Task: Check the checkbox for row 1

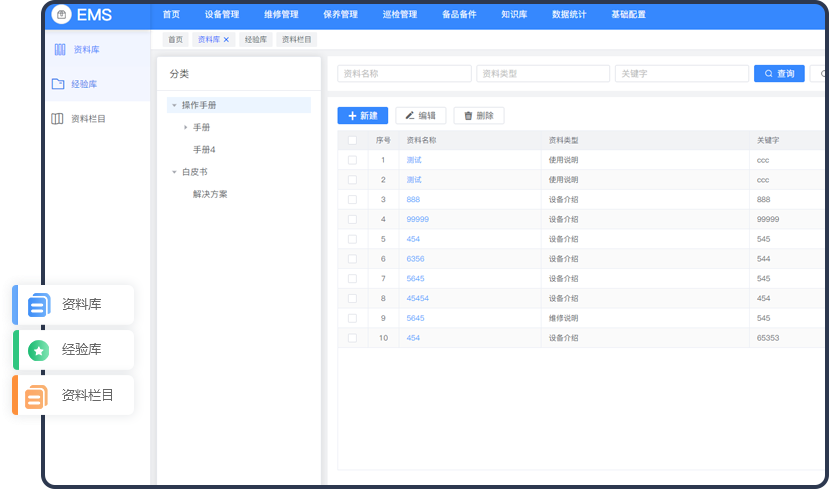Action: point(352,160)
